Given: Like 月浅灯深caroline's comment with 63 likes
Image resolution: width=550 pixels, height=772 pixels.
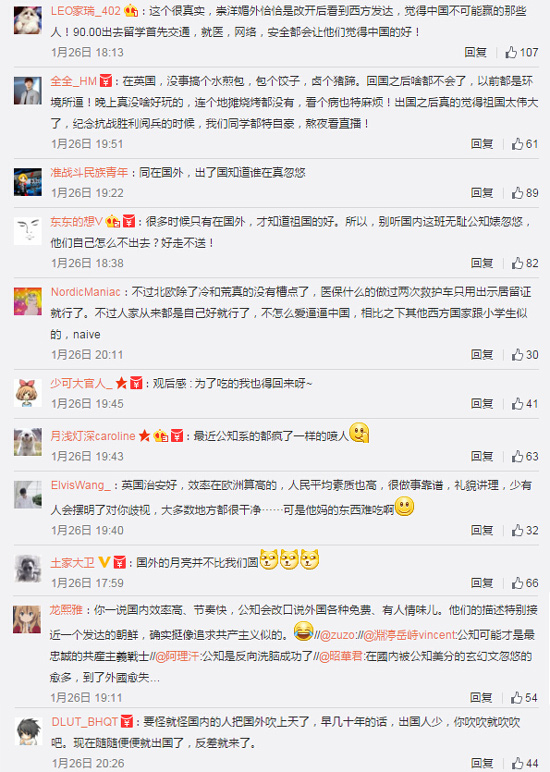Looking at the screenshot, I should [525, 456].
